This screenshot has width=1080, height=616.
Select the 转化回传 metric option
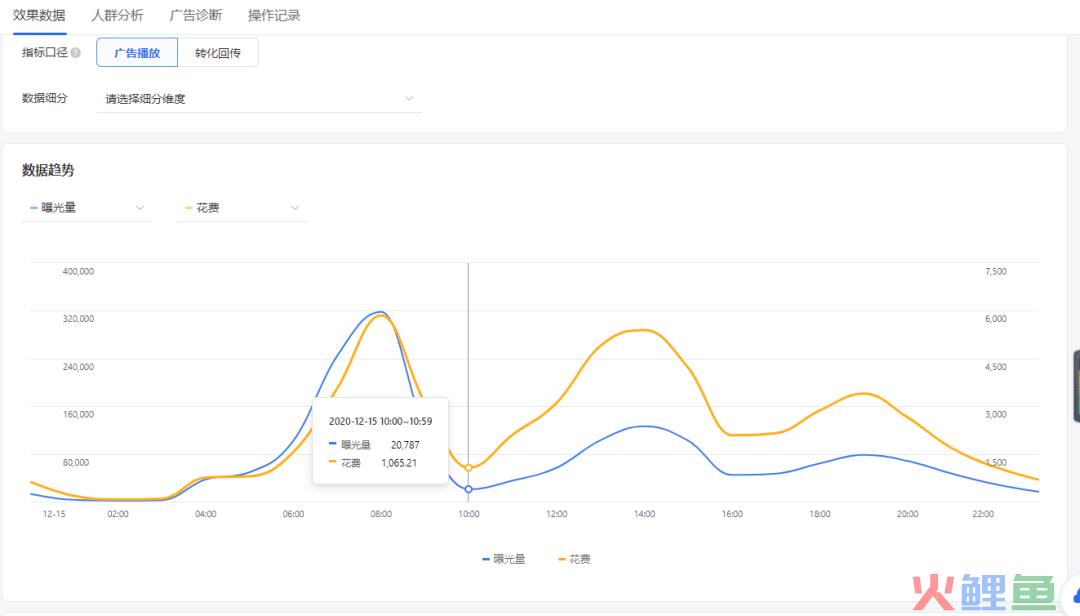pyautogui.click(x=218, y=52)
